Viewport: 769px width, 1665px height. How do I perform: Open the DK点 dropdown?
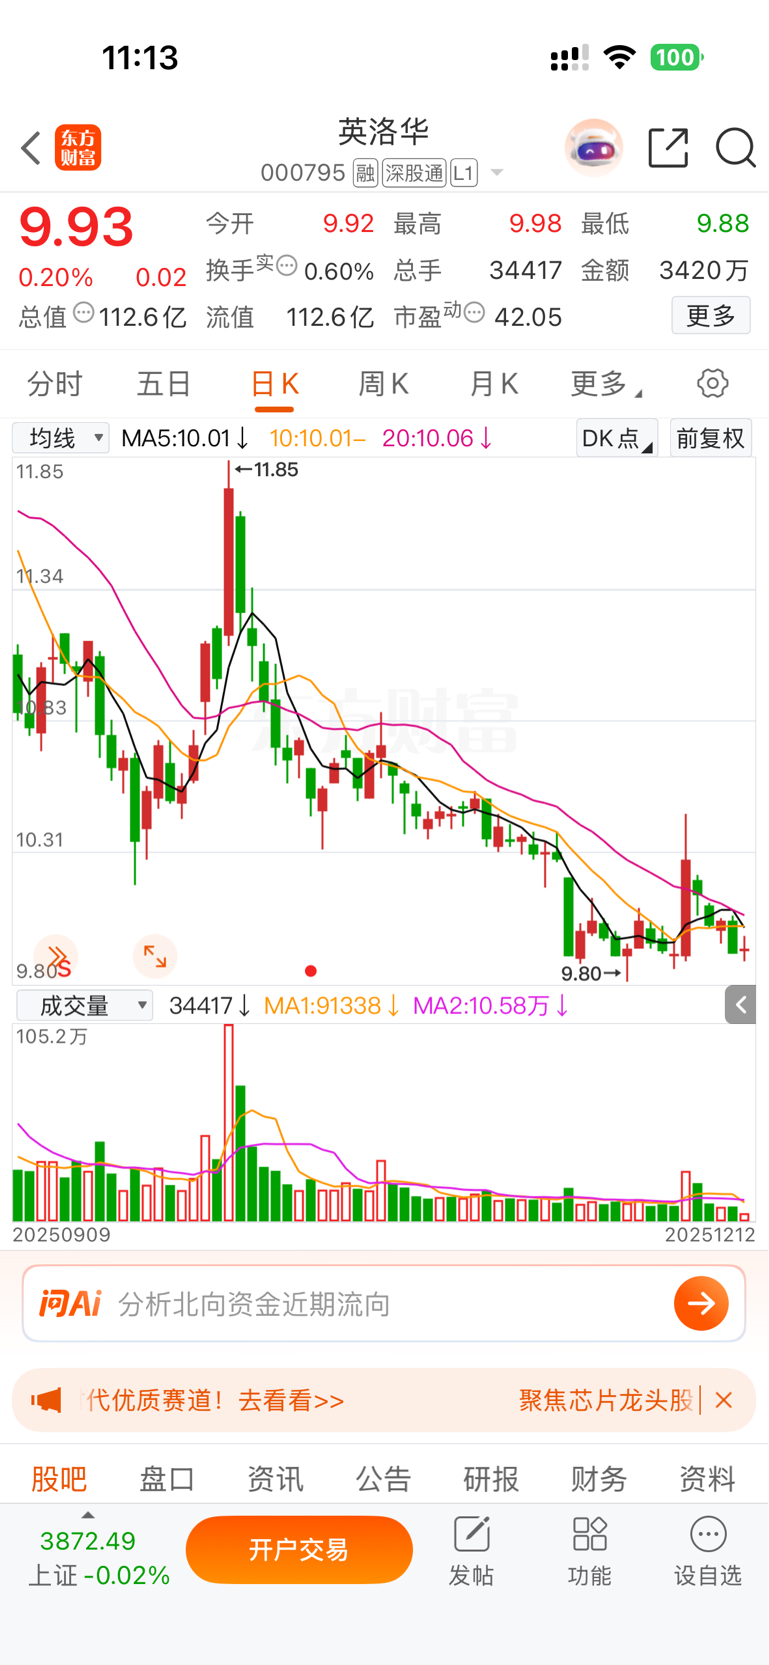(x=617, y=438)
